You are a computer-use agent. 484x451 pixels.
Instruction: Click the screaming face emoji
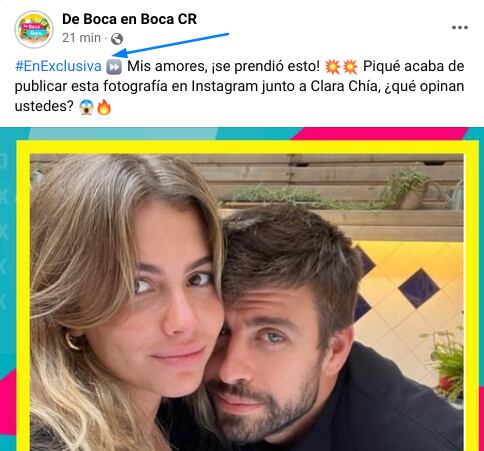point(86,108)
